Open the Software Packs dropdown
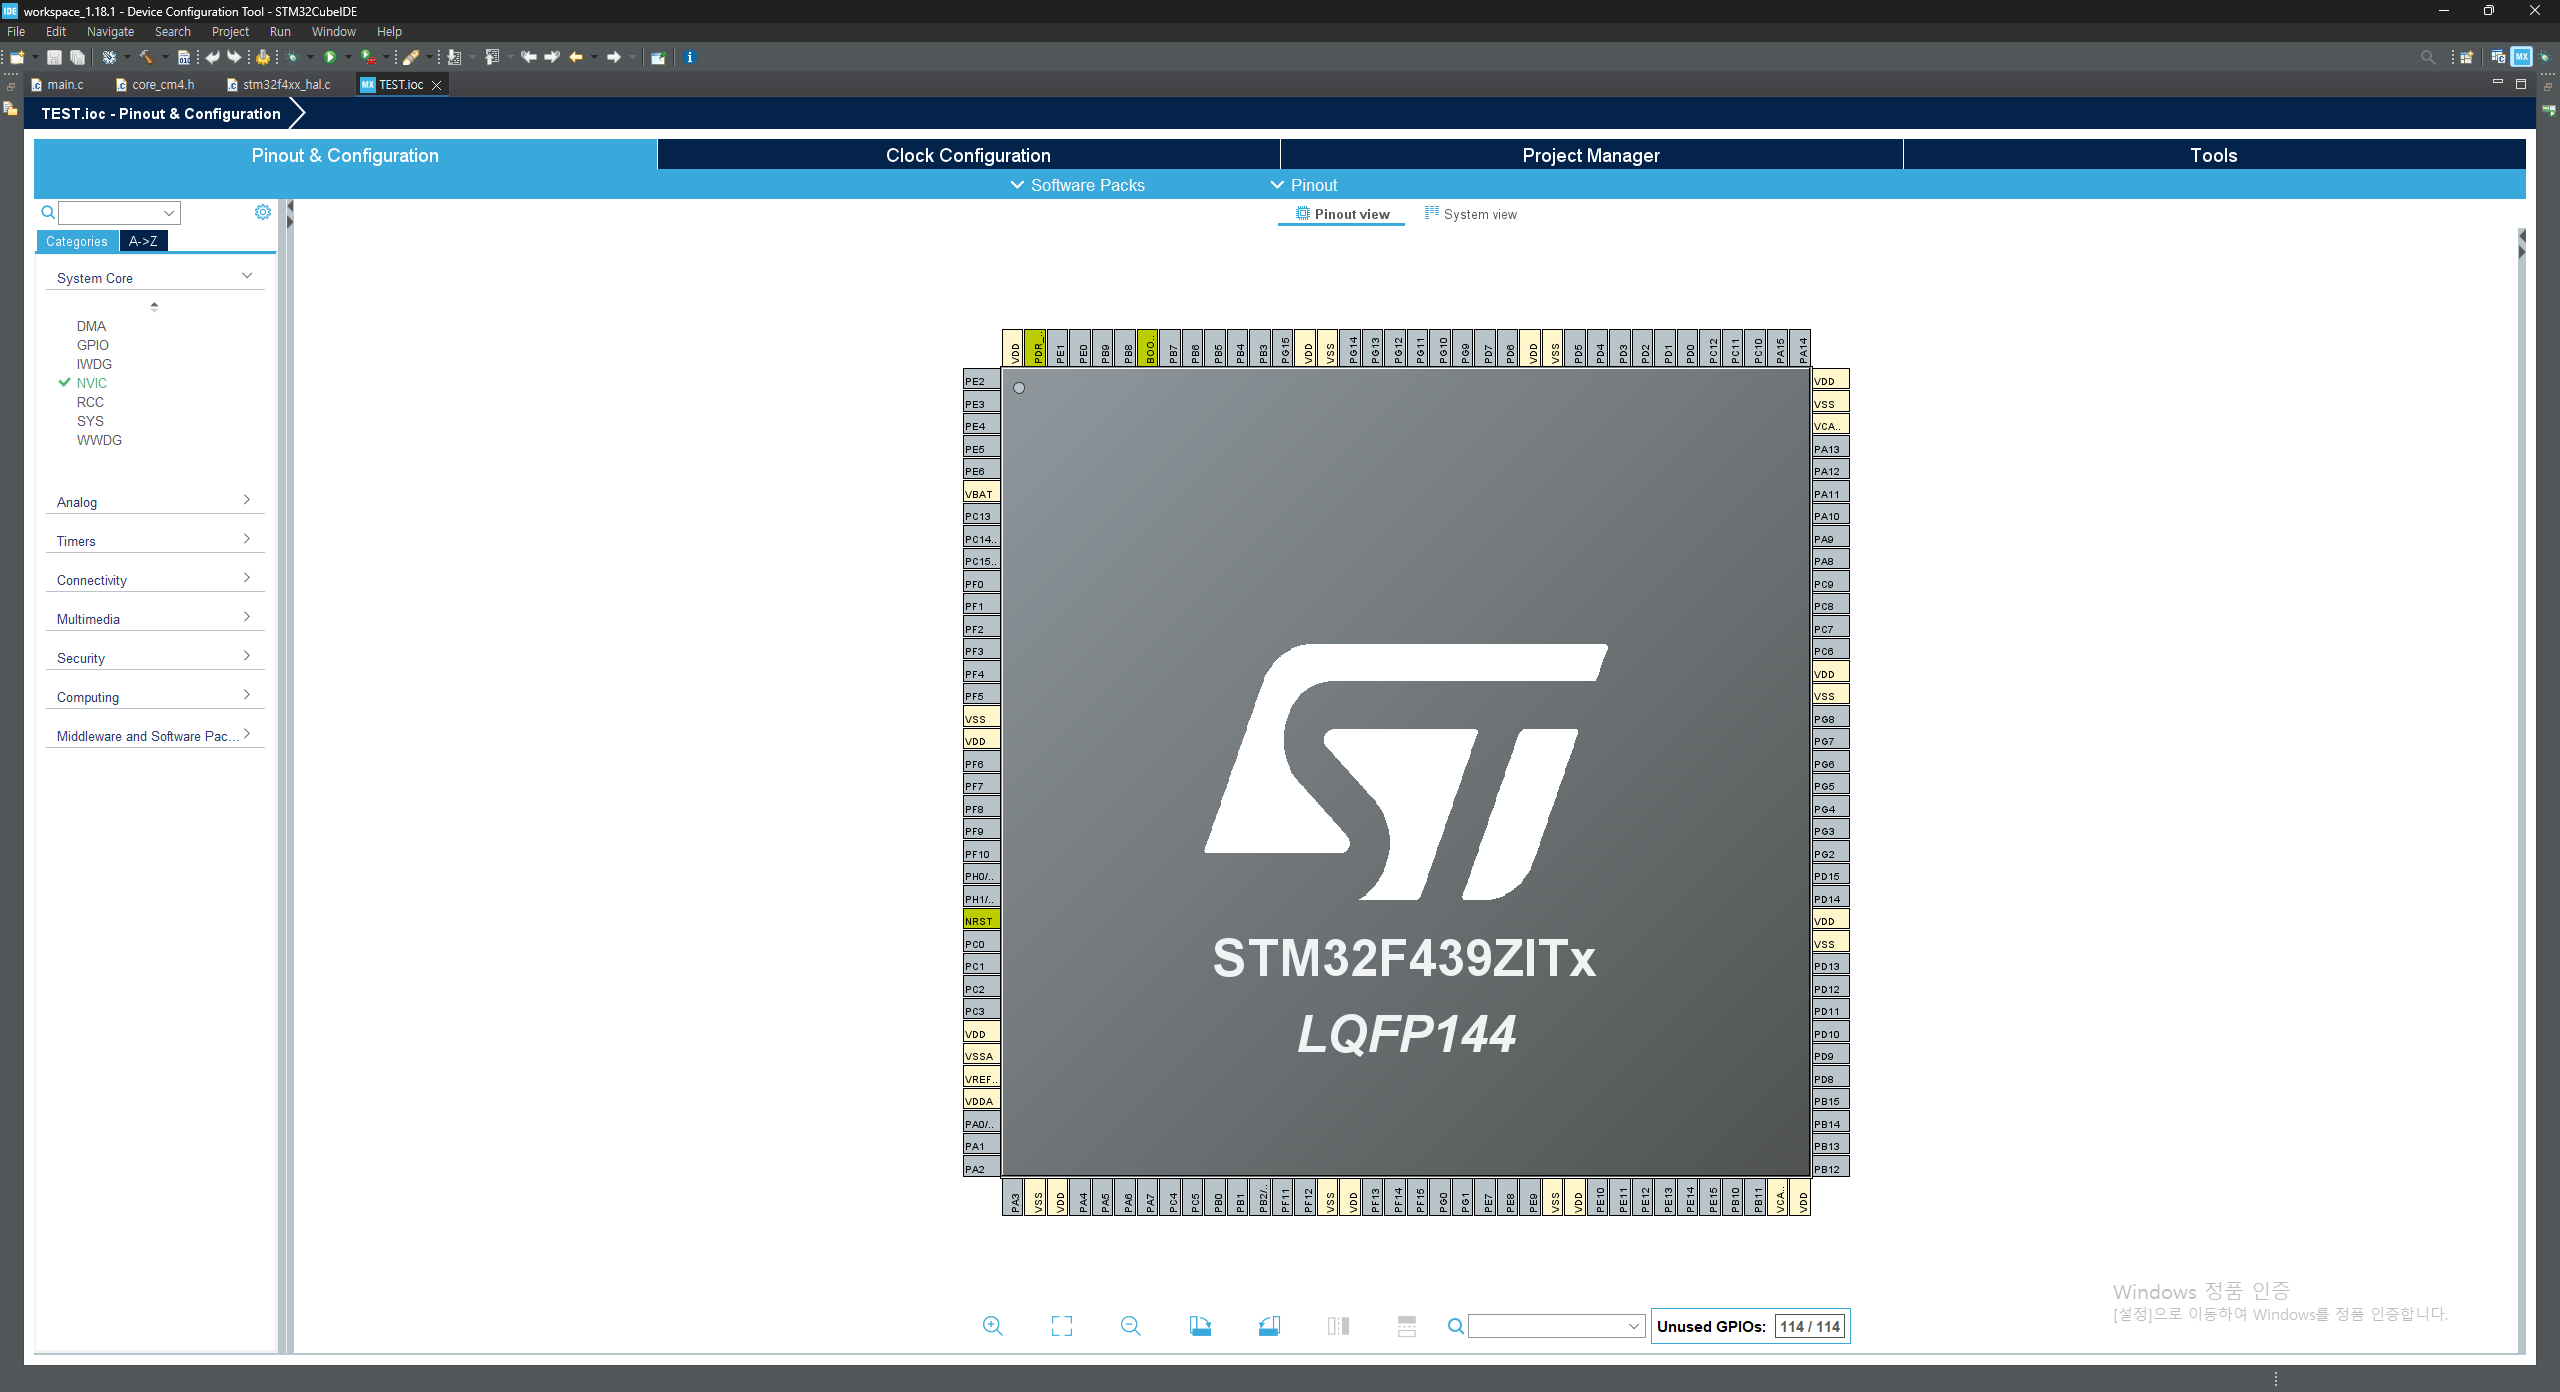This screenshot has height=1392, width=2560. point(1077,185)
